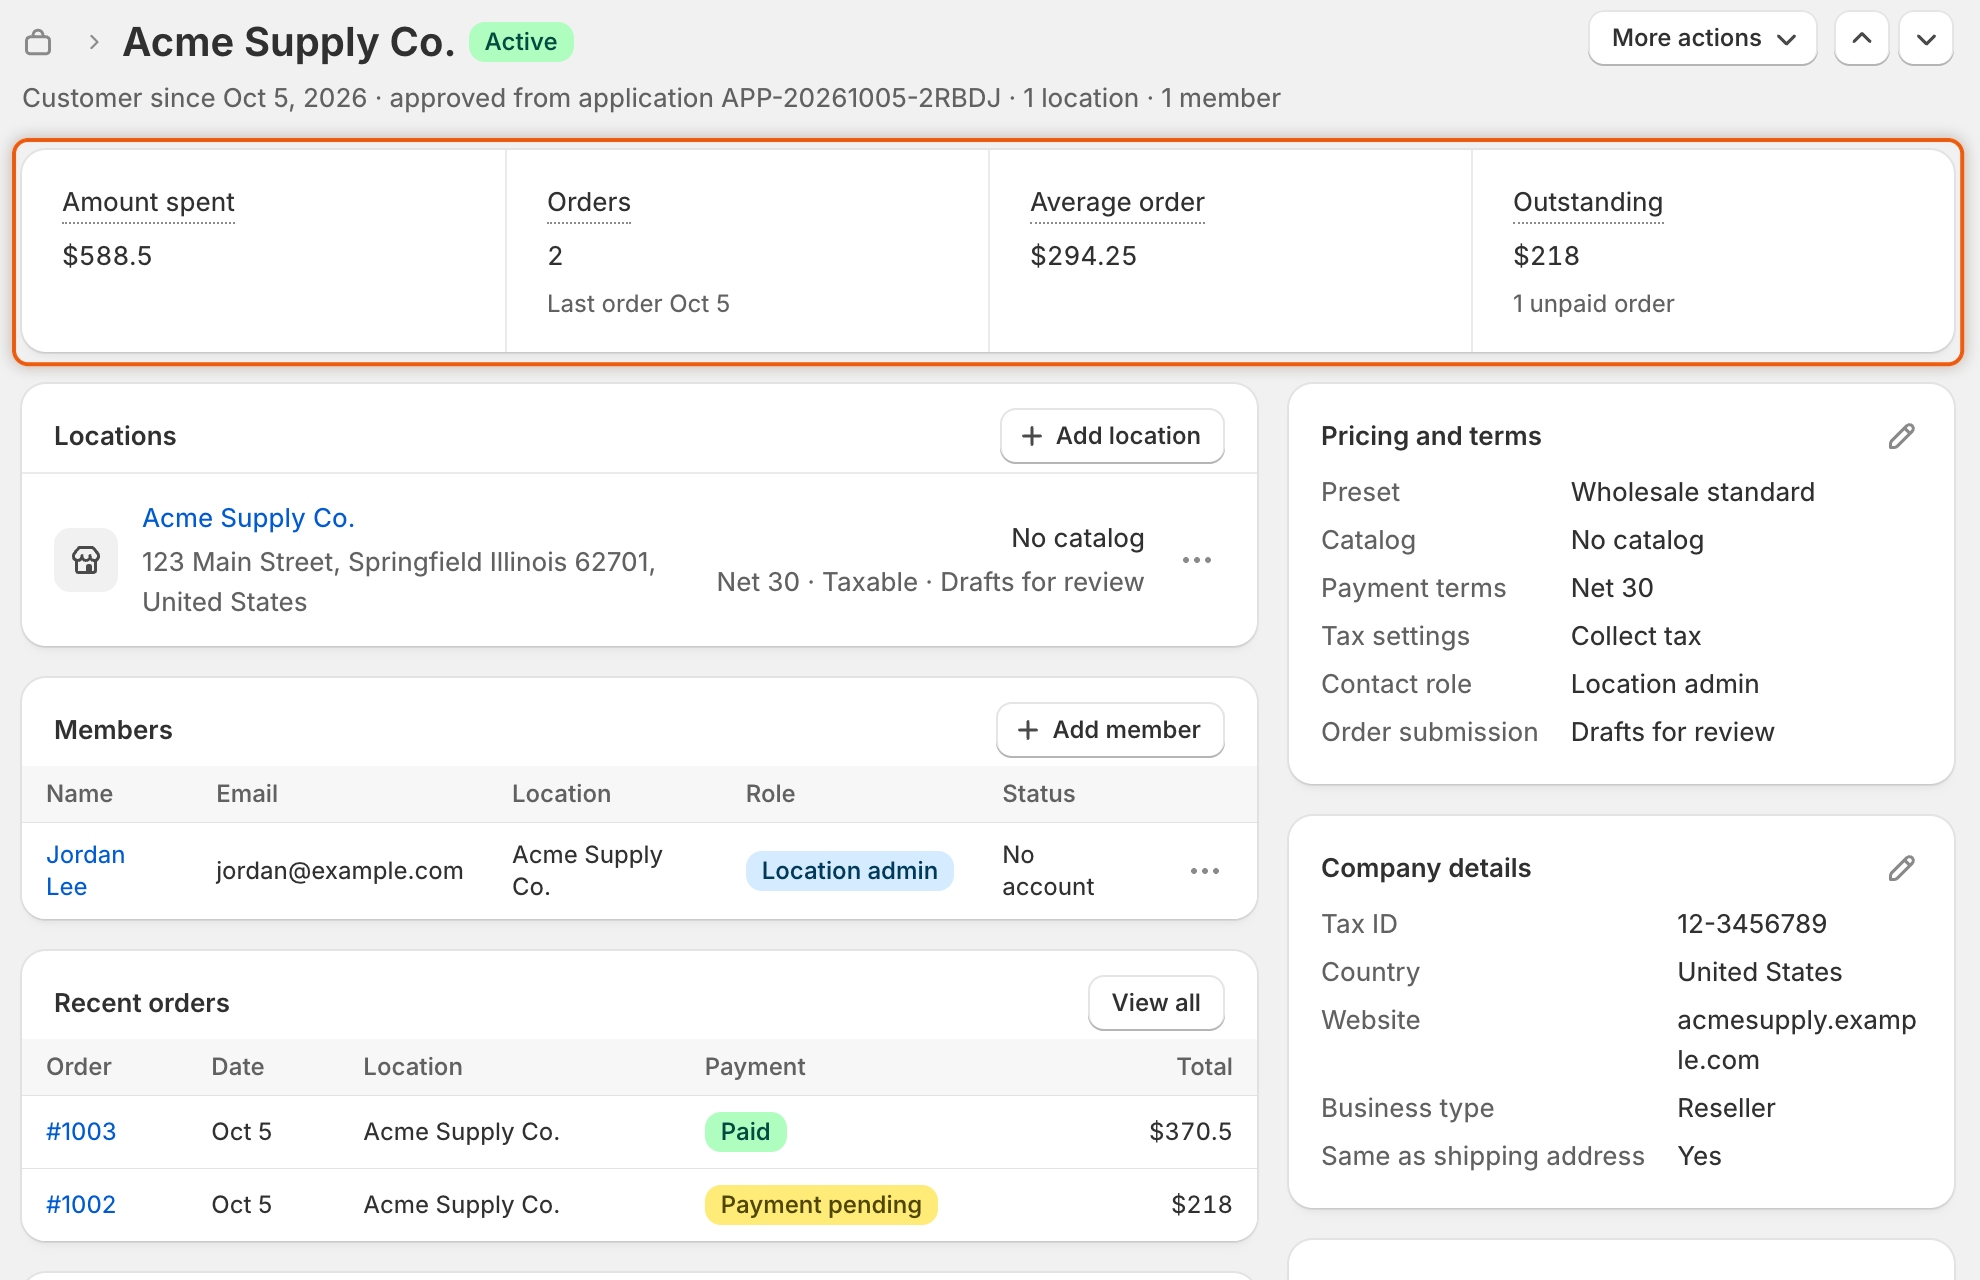
Task: Click the companies breadcrumb bag icon
Action: coord(38,42)
